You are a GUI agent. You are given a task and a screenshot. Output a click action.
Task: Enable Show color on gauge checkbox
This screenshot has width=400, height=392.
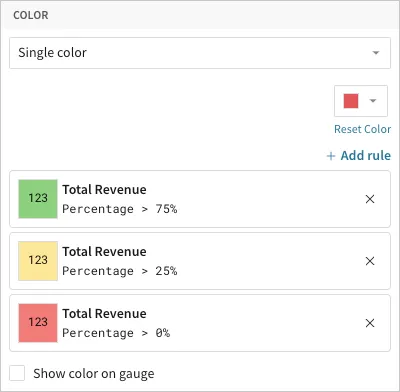[x=17, y=373]
